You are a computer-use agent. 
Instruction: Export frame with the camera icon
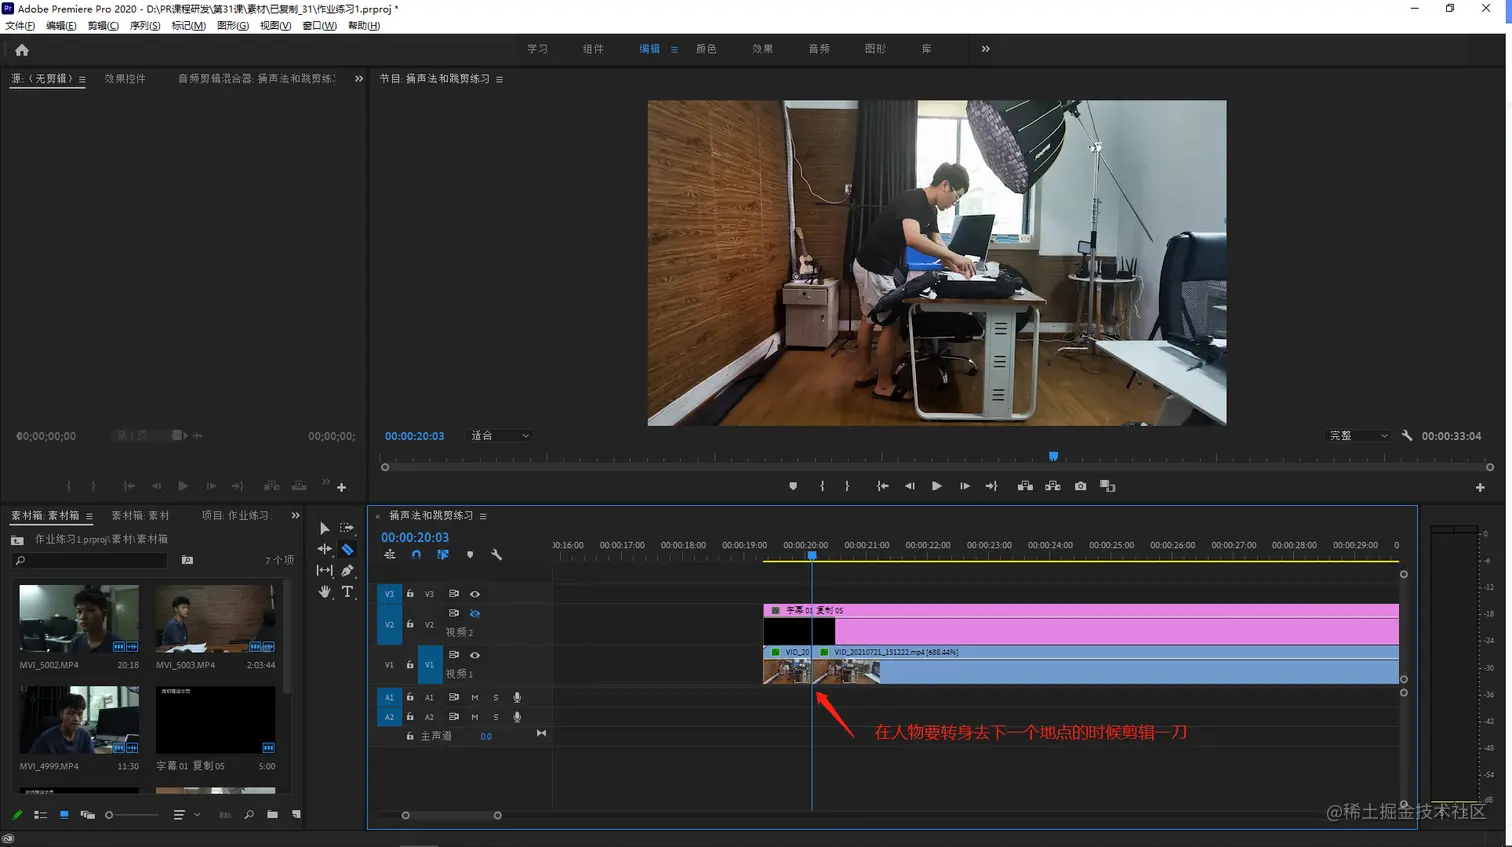pyautogui.click(x=1080, y=486)
